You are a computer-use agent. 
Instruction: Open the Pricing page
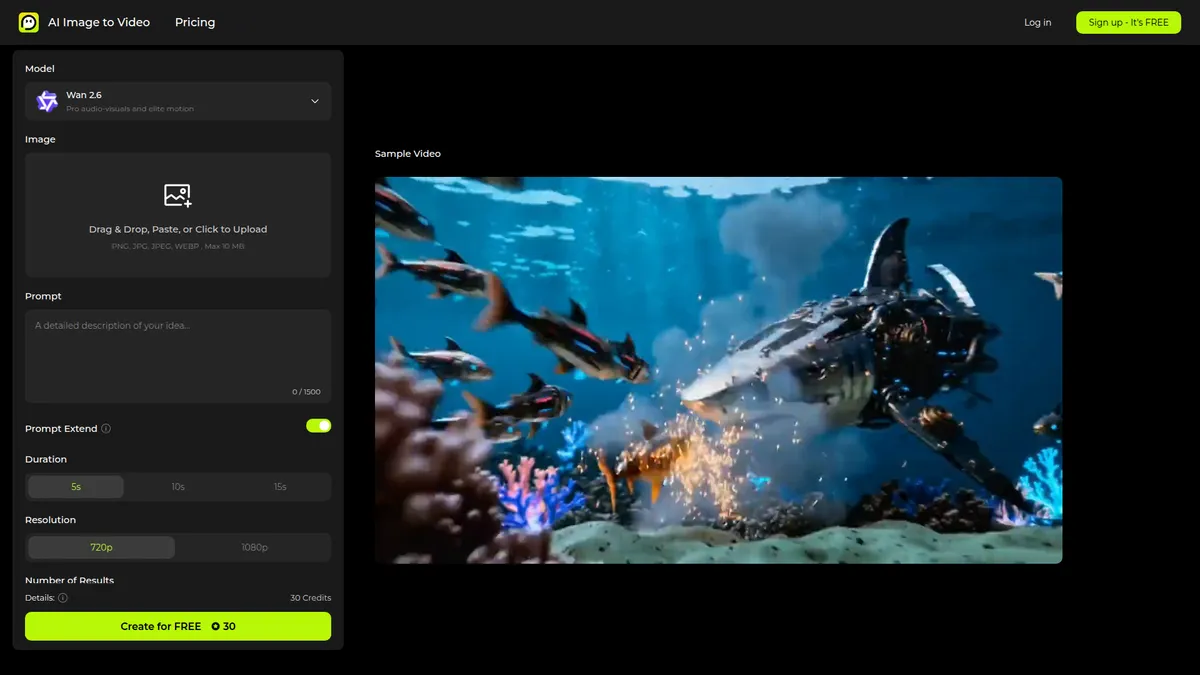pyautogui.click(x=194, y=21)
